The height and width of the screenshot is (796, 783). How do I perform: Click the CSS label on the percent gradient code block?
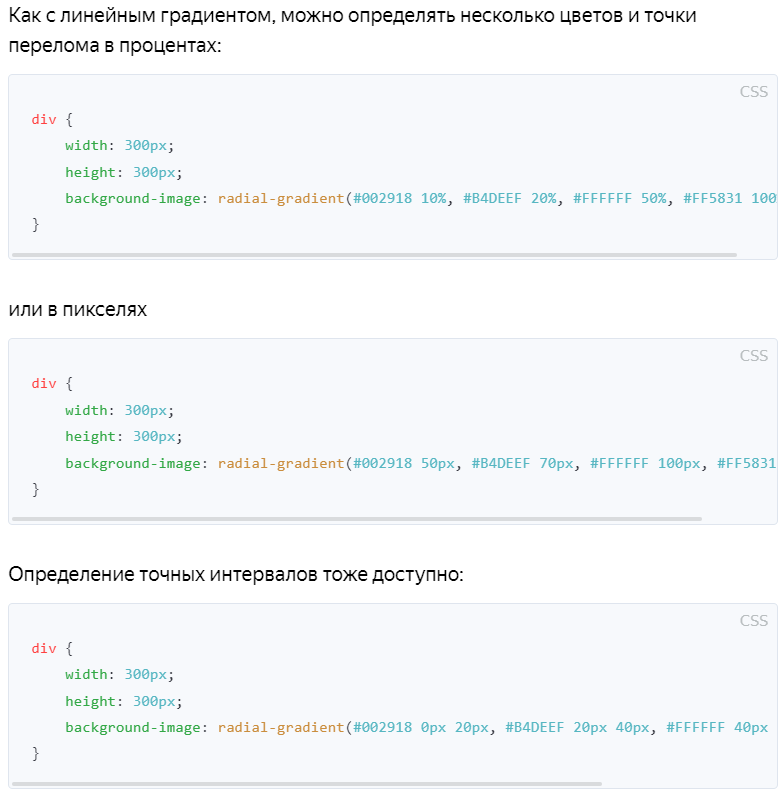753,92
